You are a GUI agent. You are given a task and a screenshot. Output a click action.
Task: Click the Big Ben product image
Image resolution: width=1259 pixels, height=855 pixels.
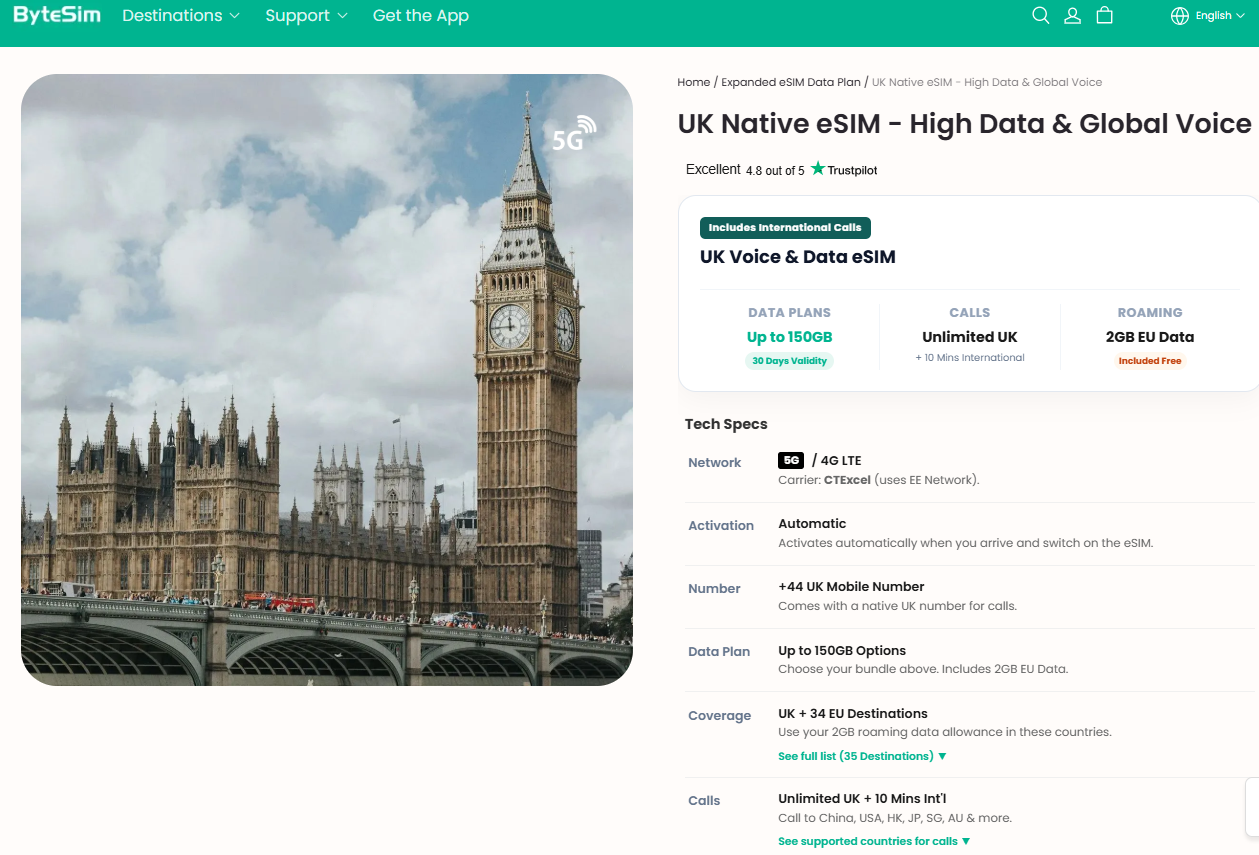pos(327,380)
